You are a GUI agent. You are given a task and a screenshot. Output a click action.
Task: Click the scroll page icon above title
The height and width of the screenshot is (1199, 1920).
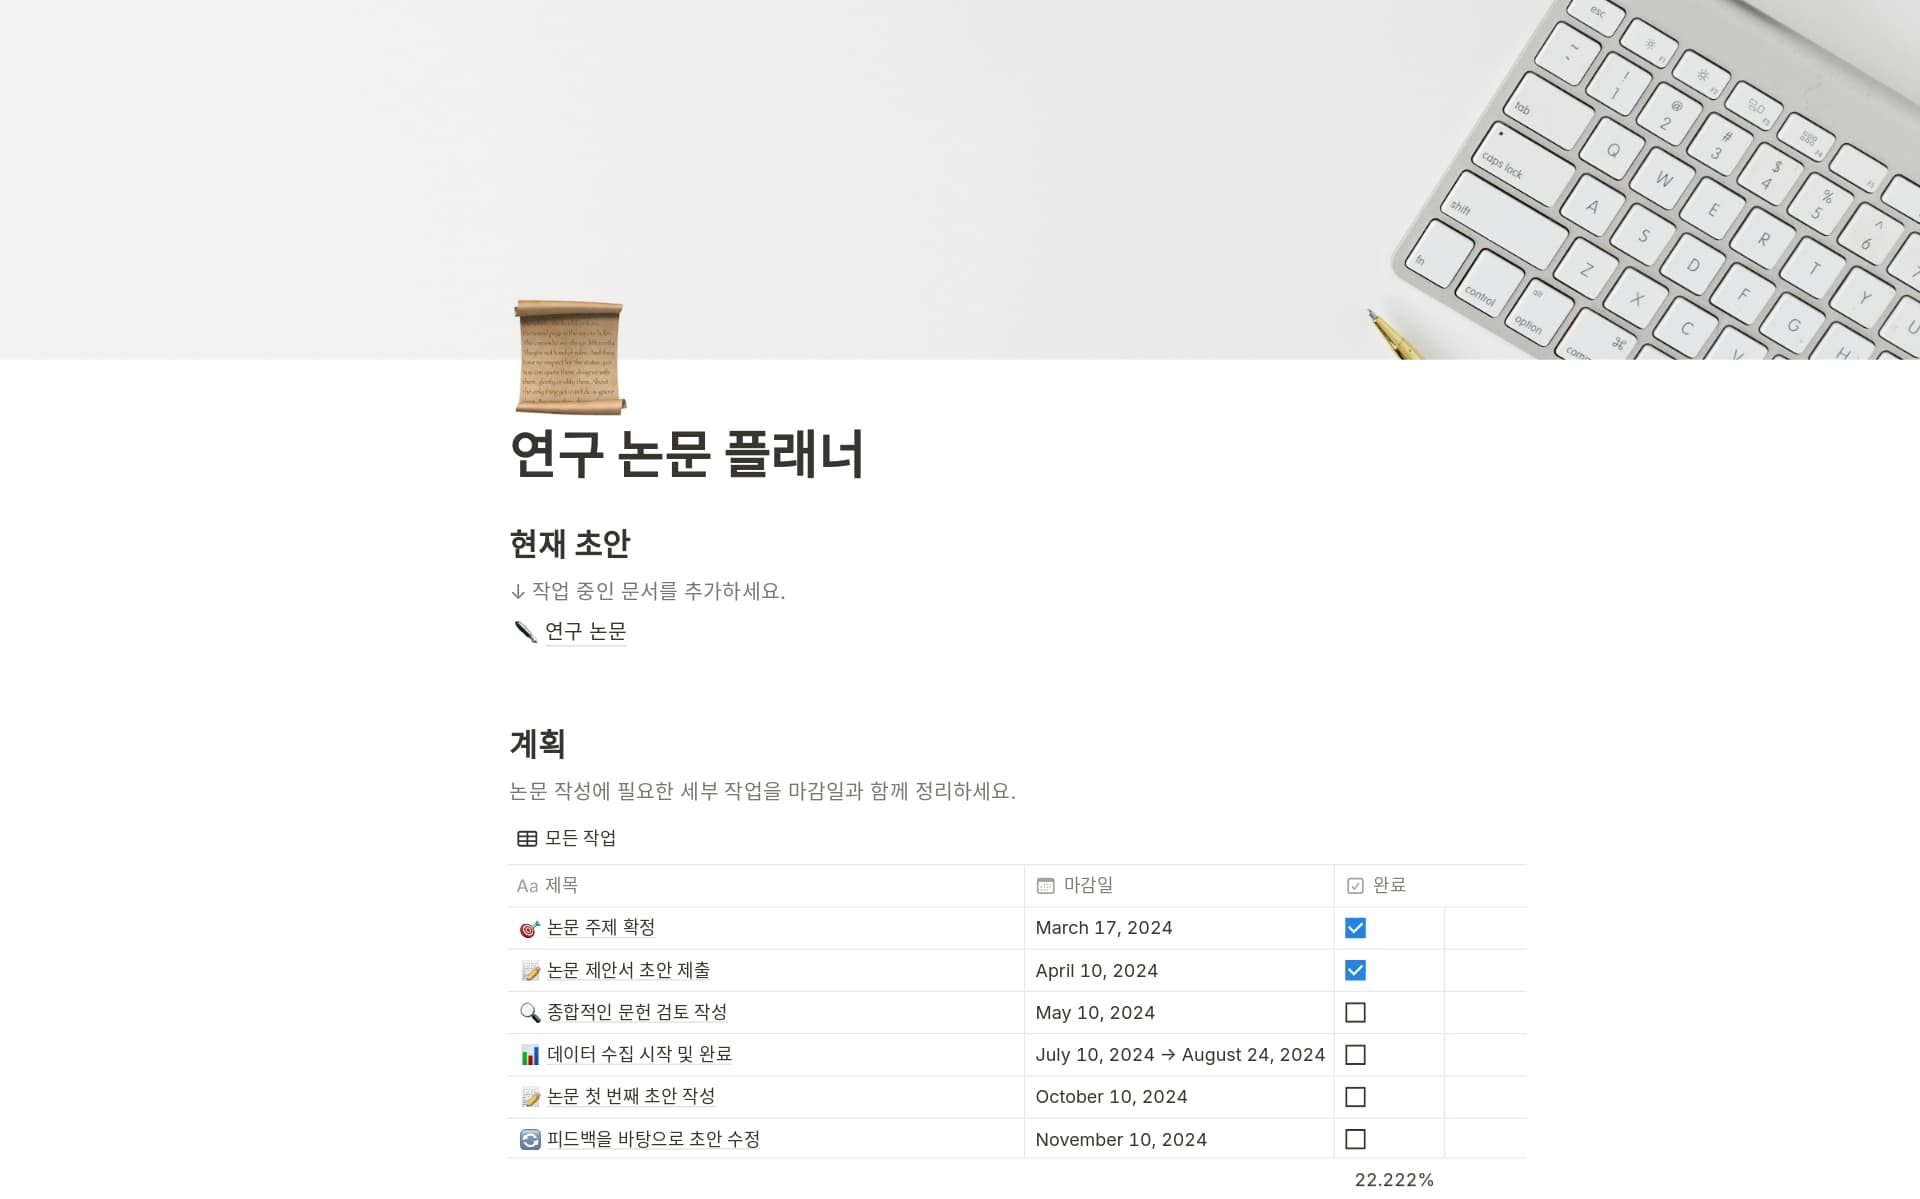tap(569, 357)
